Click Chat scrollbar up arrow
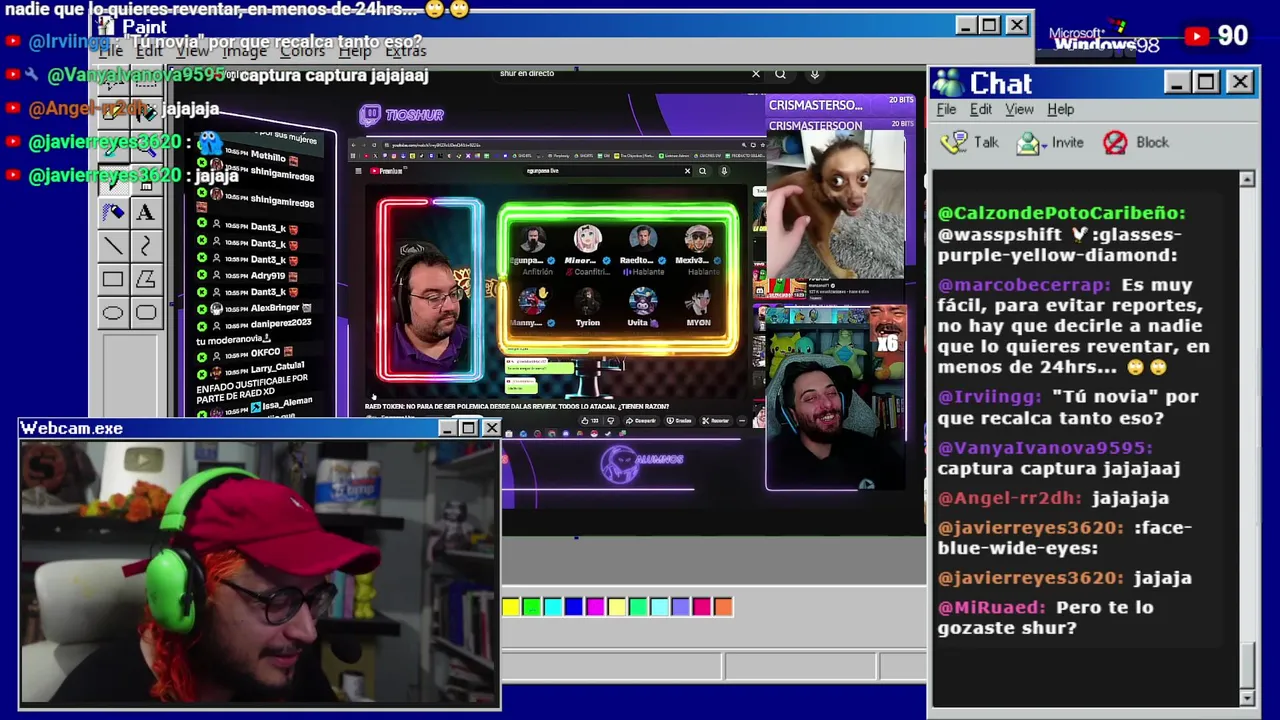Screen dimensions: 1280x720 pyautogui.click(x=1247, y=180)
